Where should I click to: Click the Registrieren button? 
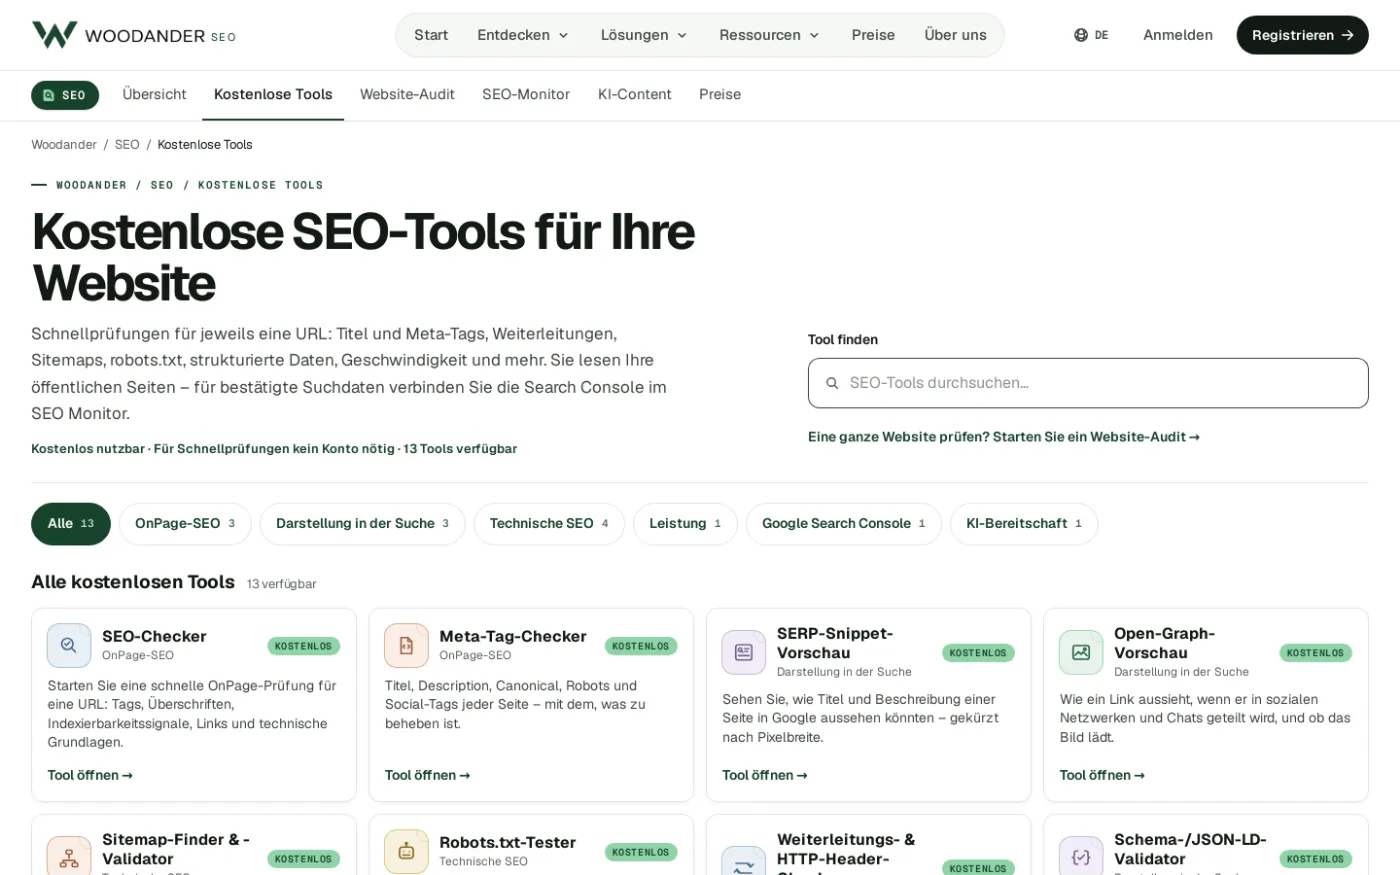coord(1302,35)
